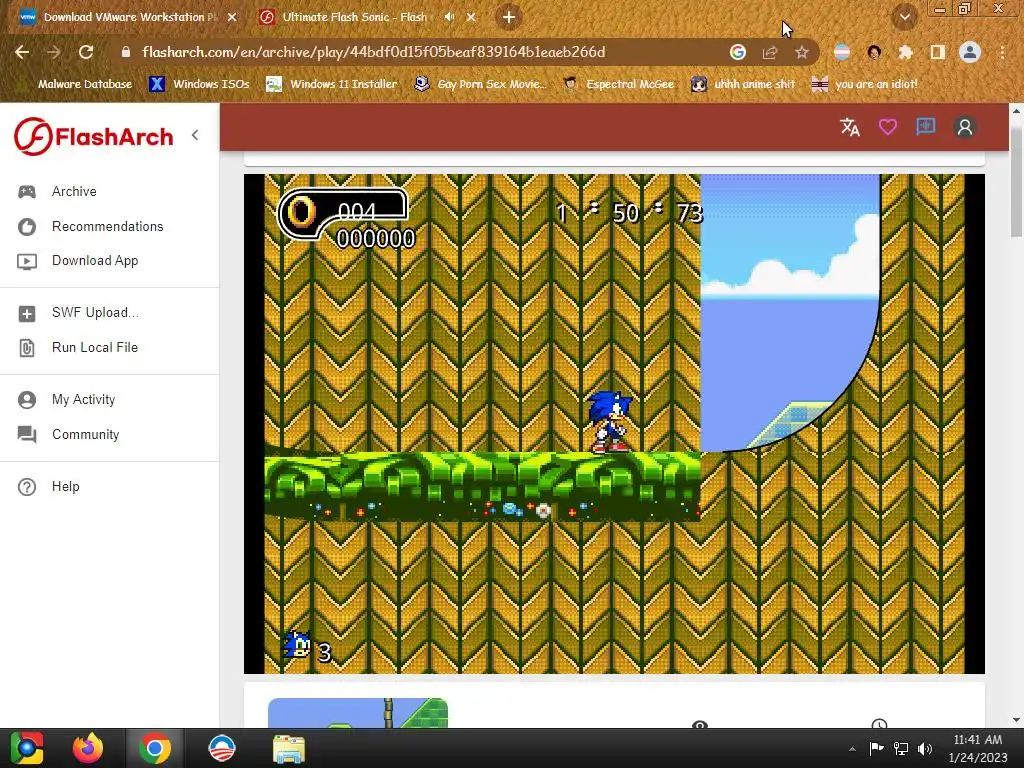1024x768 pixels.
Task: Click the browser back arrow
Action: tap(22, 52)
